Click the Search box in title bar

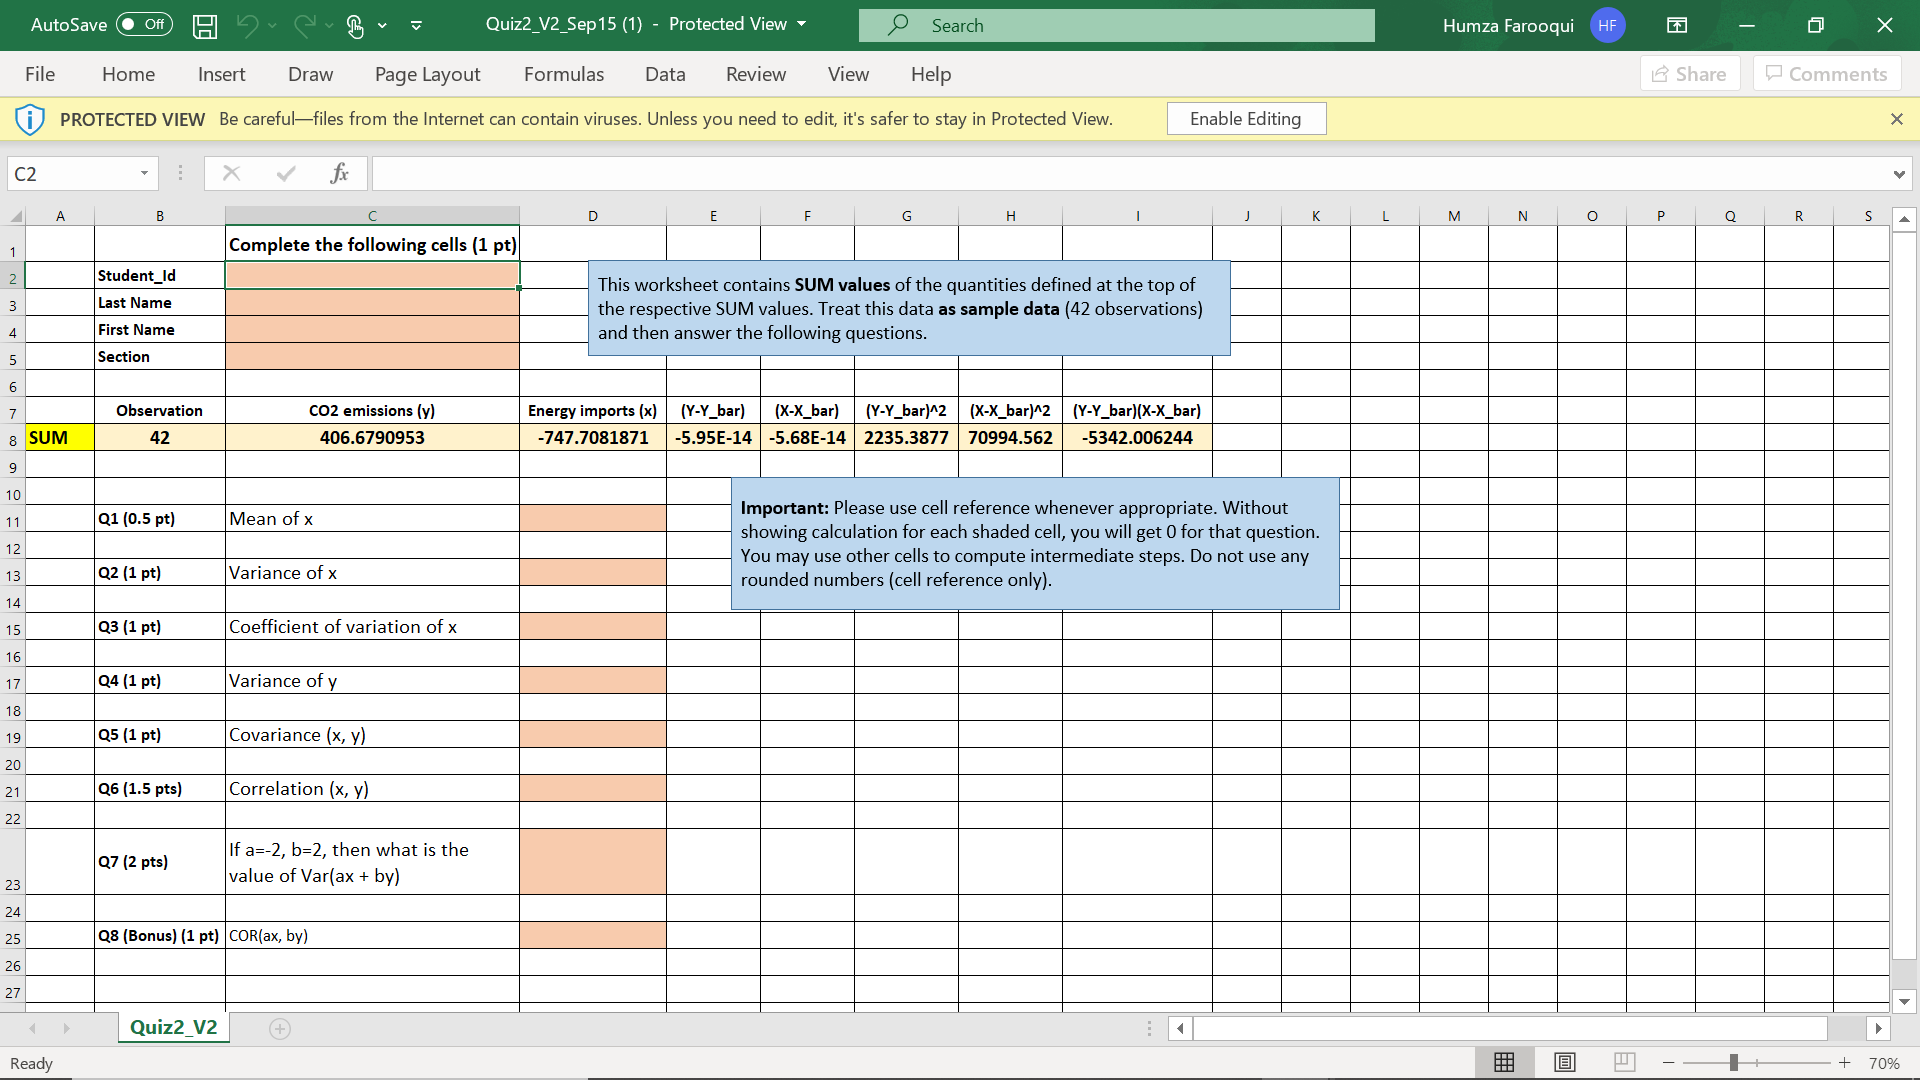1116,25
